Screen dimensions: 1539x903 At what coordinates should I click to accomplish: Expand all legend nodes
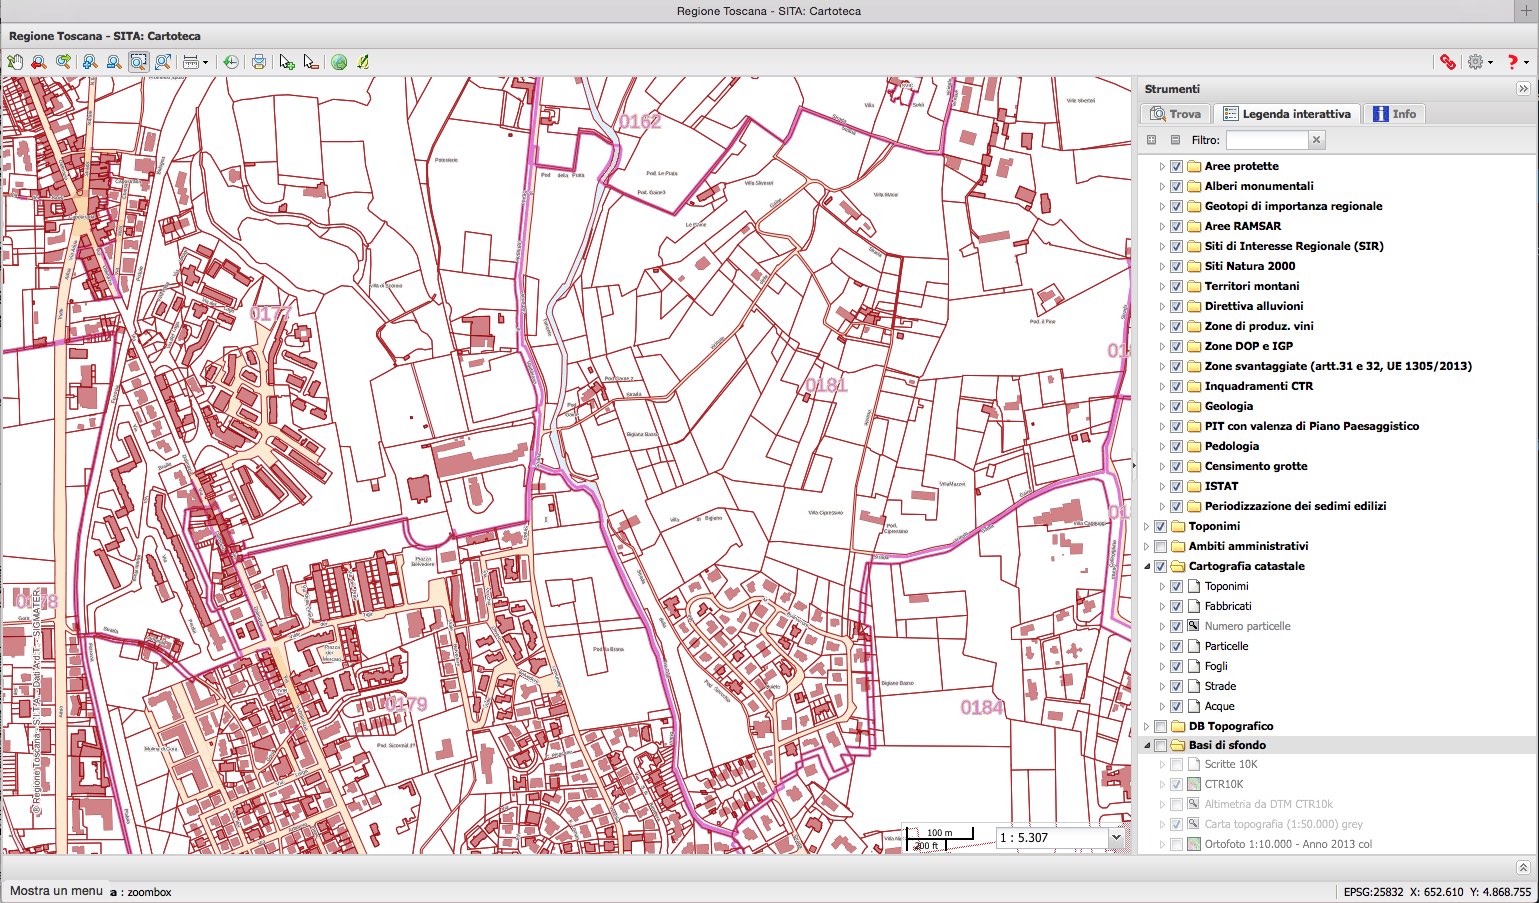coord(1151,140)
